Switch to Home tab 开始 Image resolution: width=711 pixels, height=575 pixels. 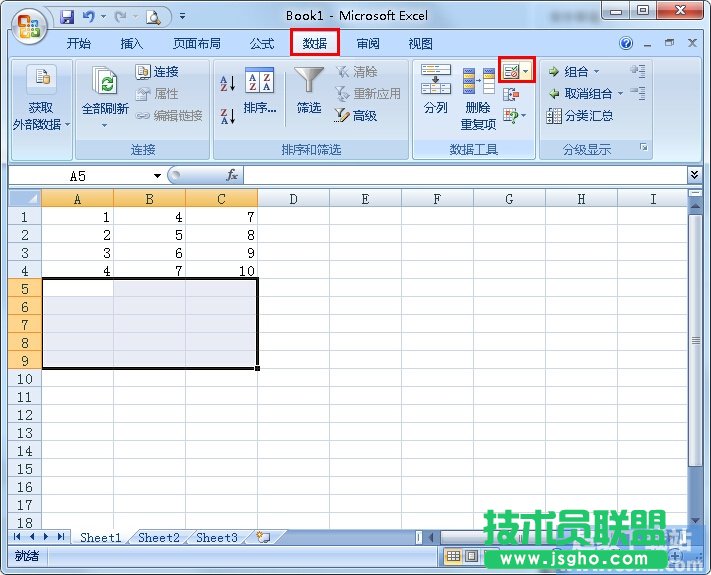79,44
